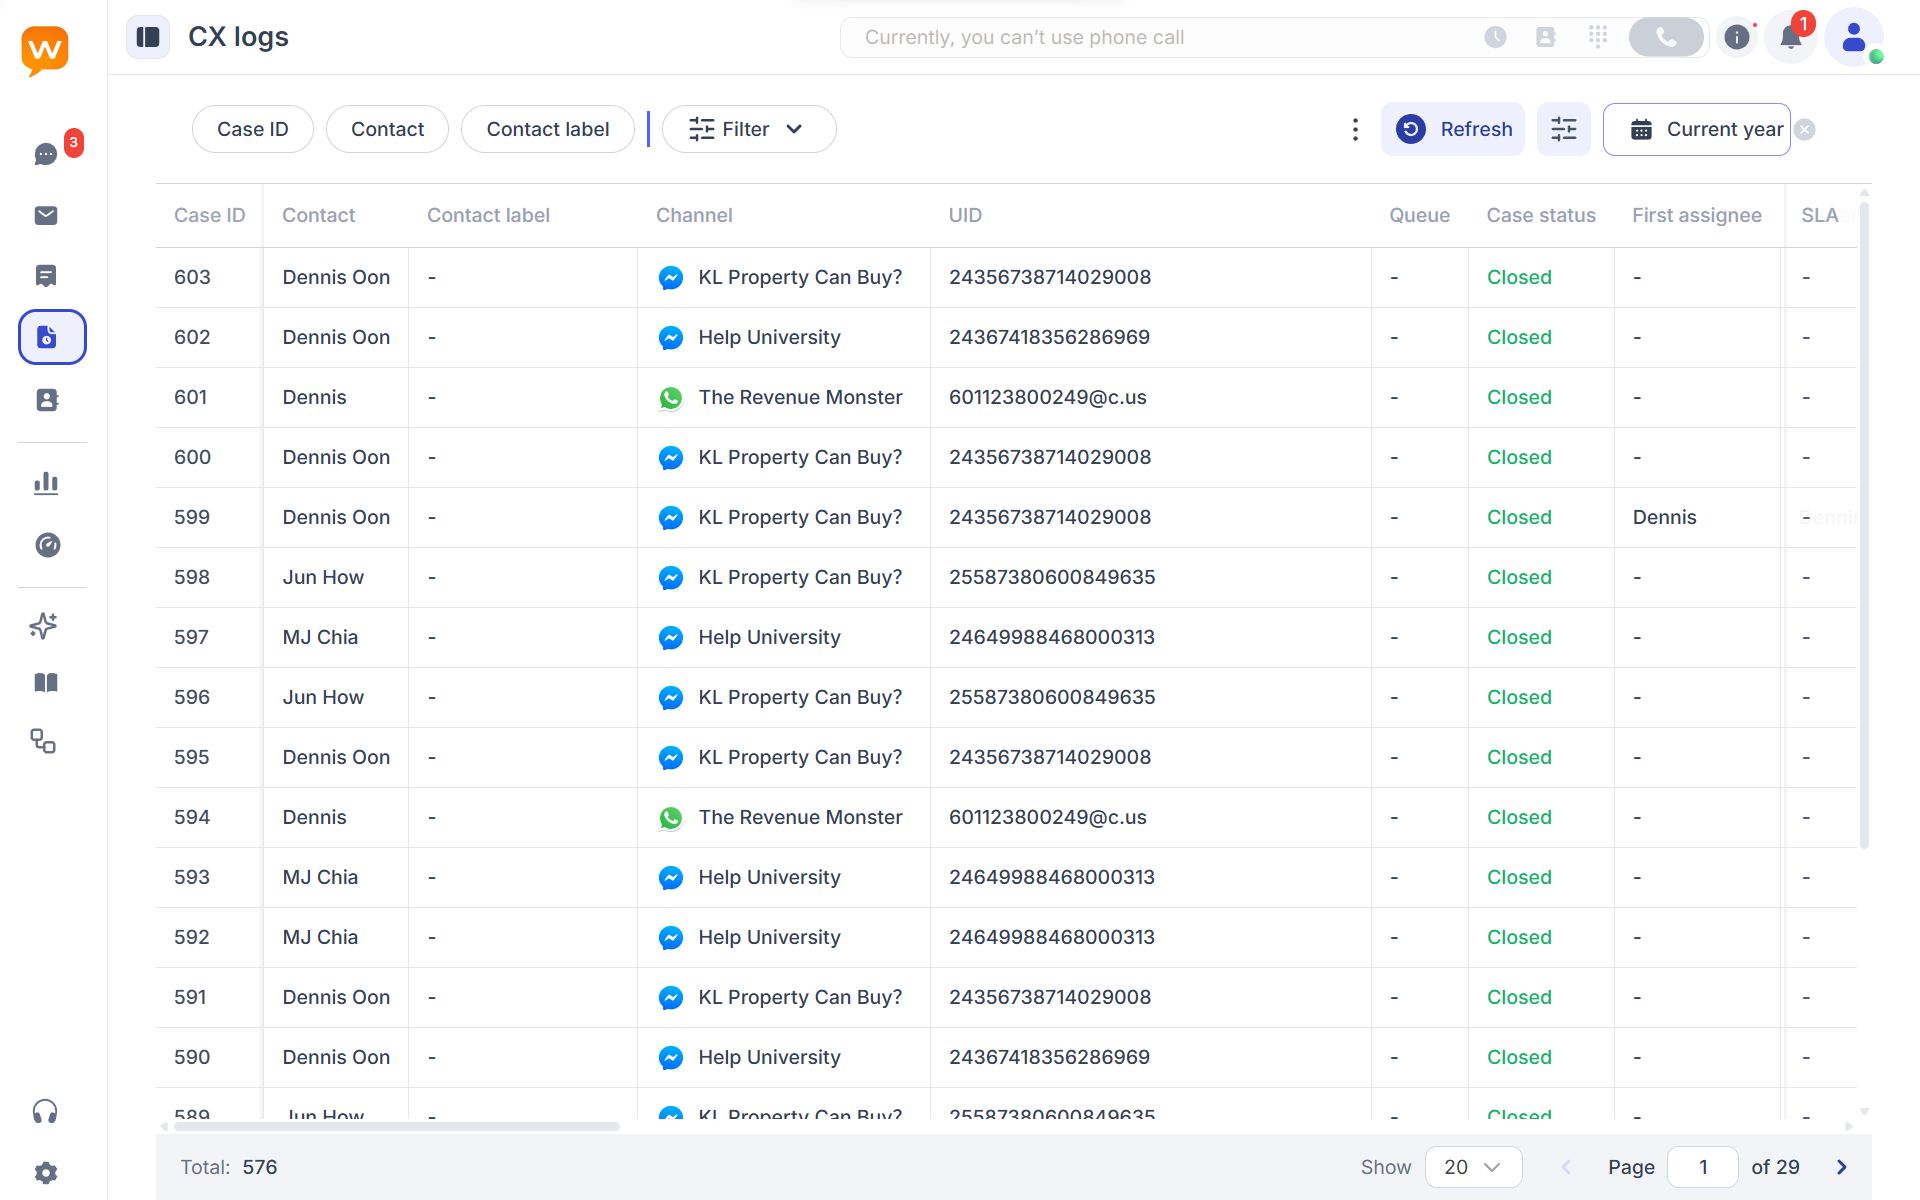
Task: Toggle the column settings sliders button
Action: (1563, 129)
